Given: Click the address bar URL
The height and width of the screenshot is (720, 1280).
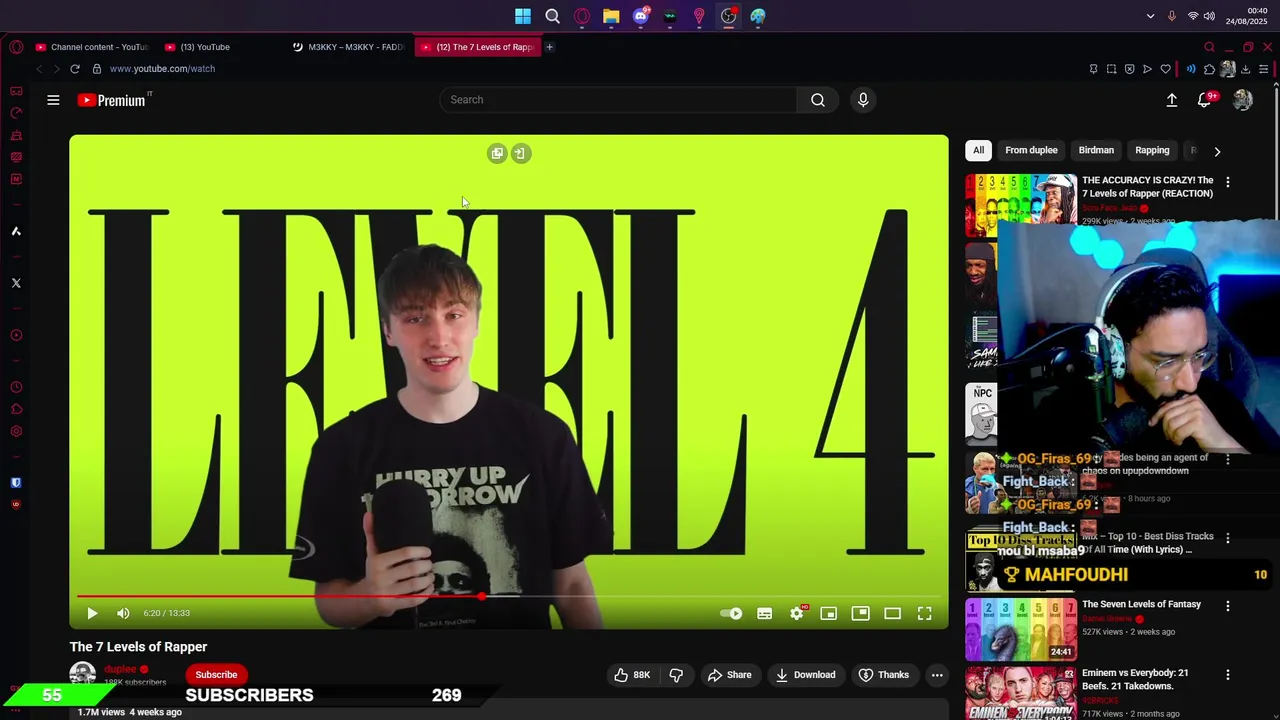Looking at the screenshot, I should click(162, 69).
